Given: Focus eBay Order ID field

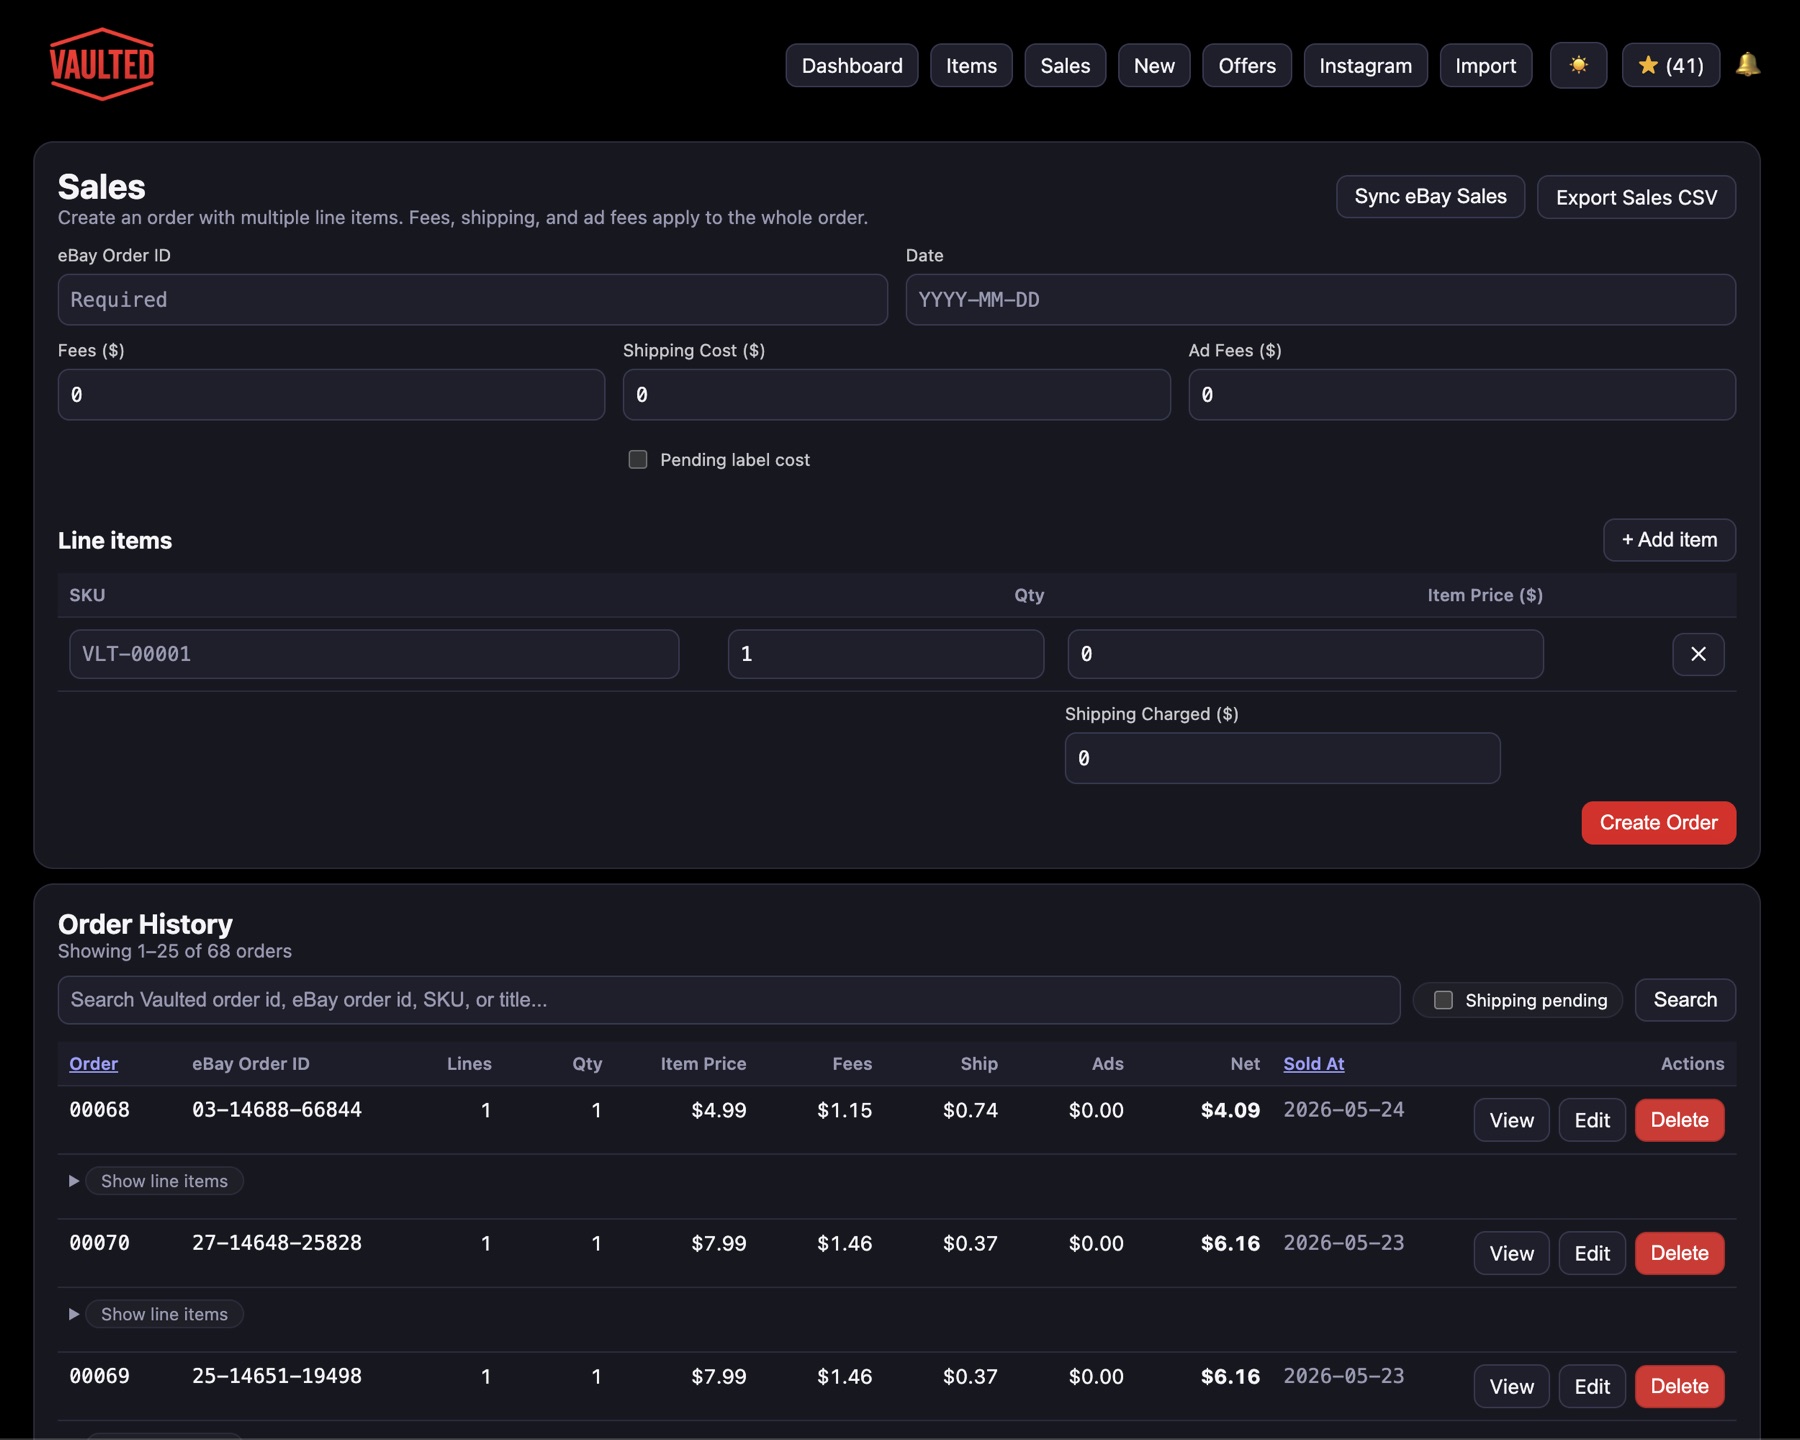Looking at the screenshot, I should click(472, 299).
